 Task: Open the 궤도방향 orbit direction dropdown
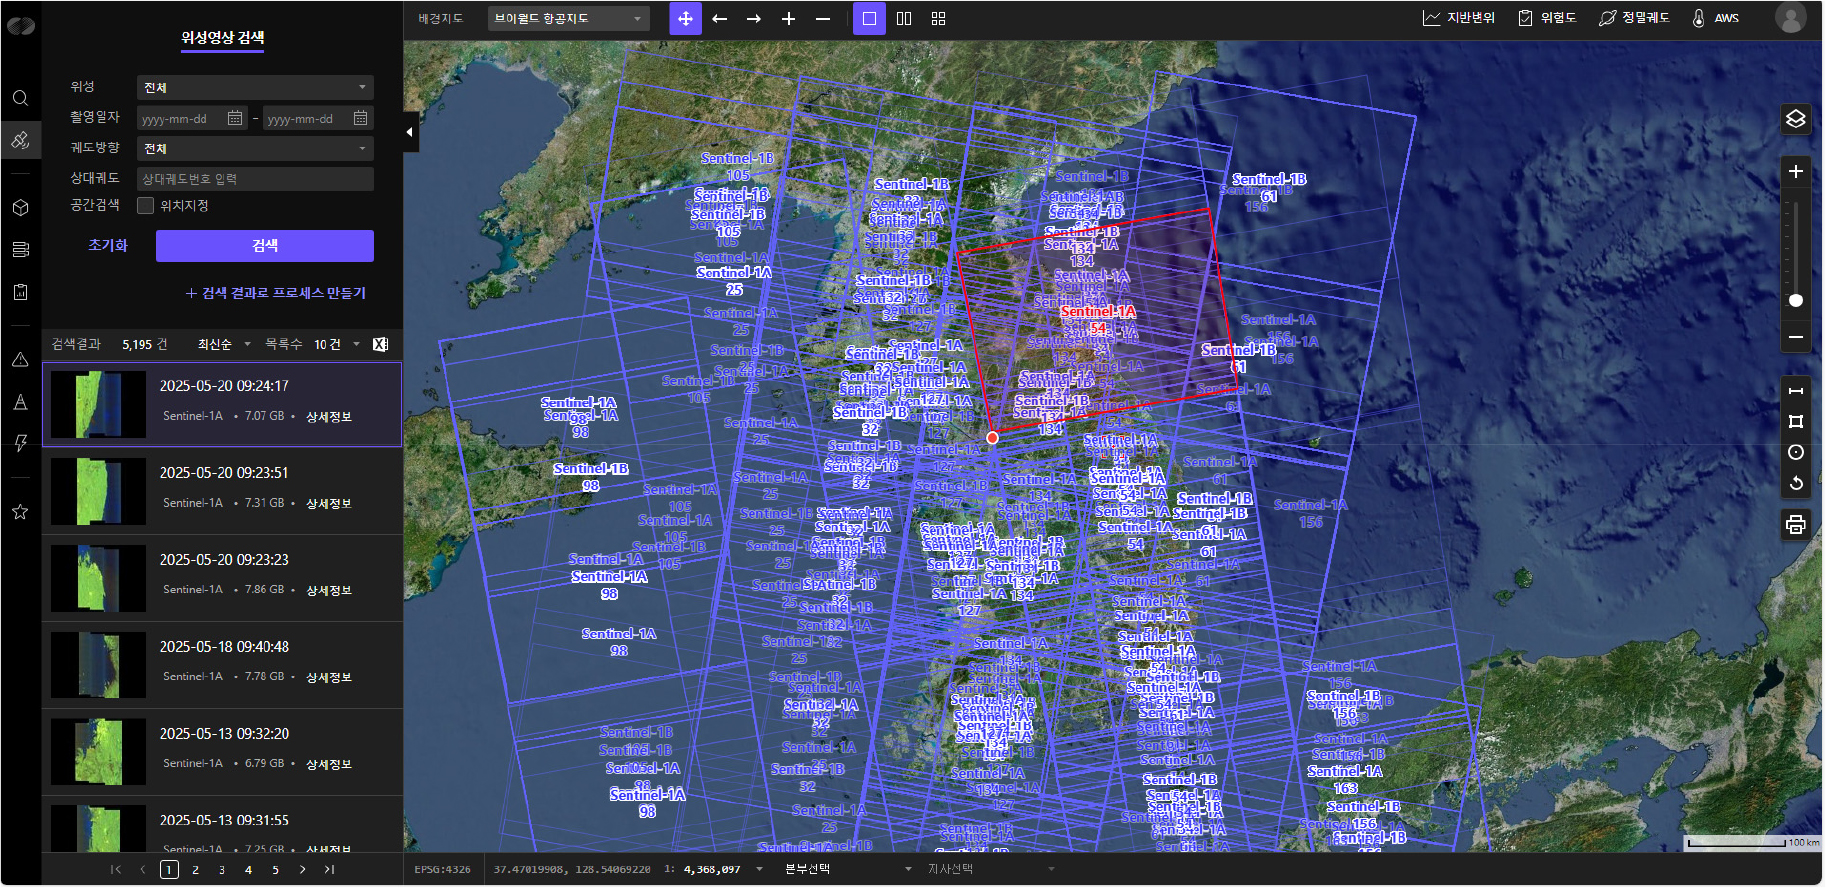(255, 149)
